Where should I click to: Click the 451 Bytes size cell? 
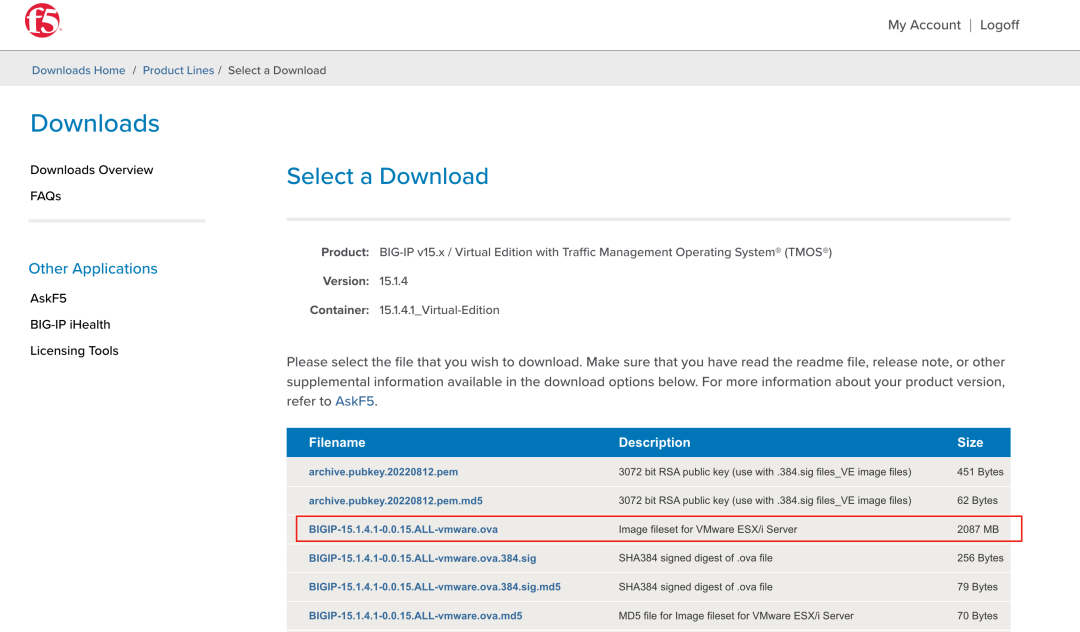[980, 472]
